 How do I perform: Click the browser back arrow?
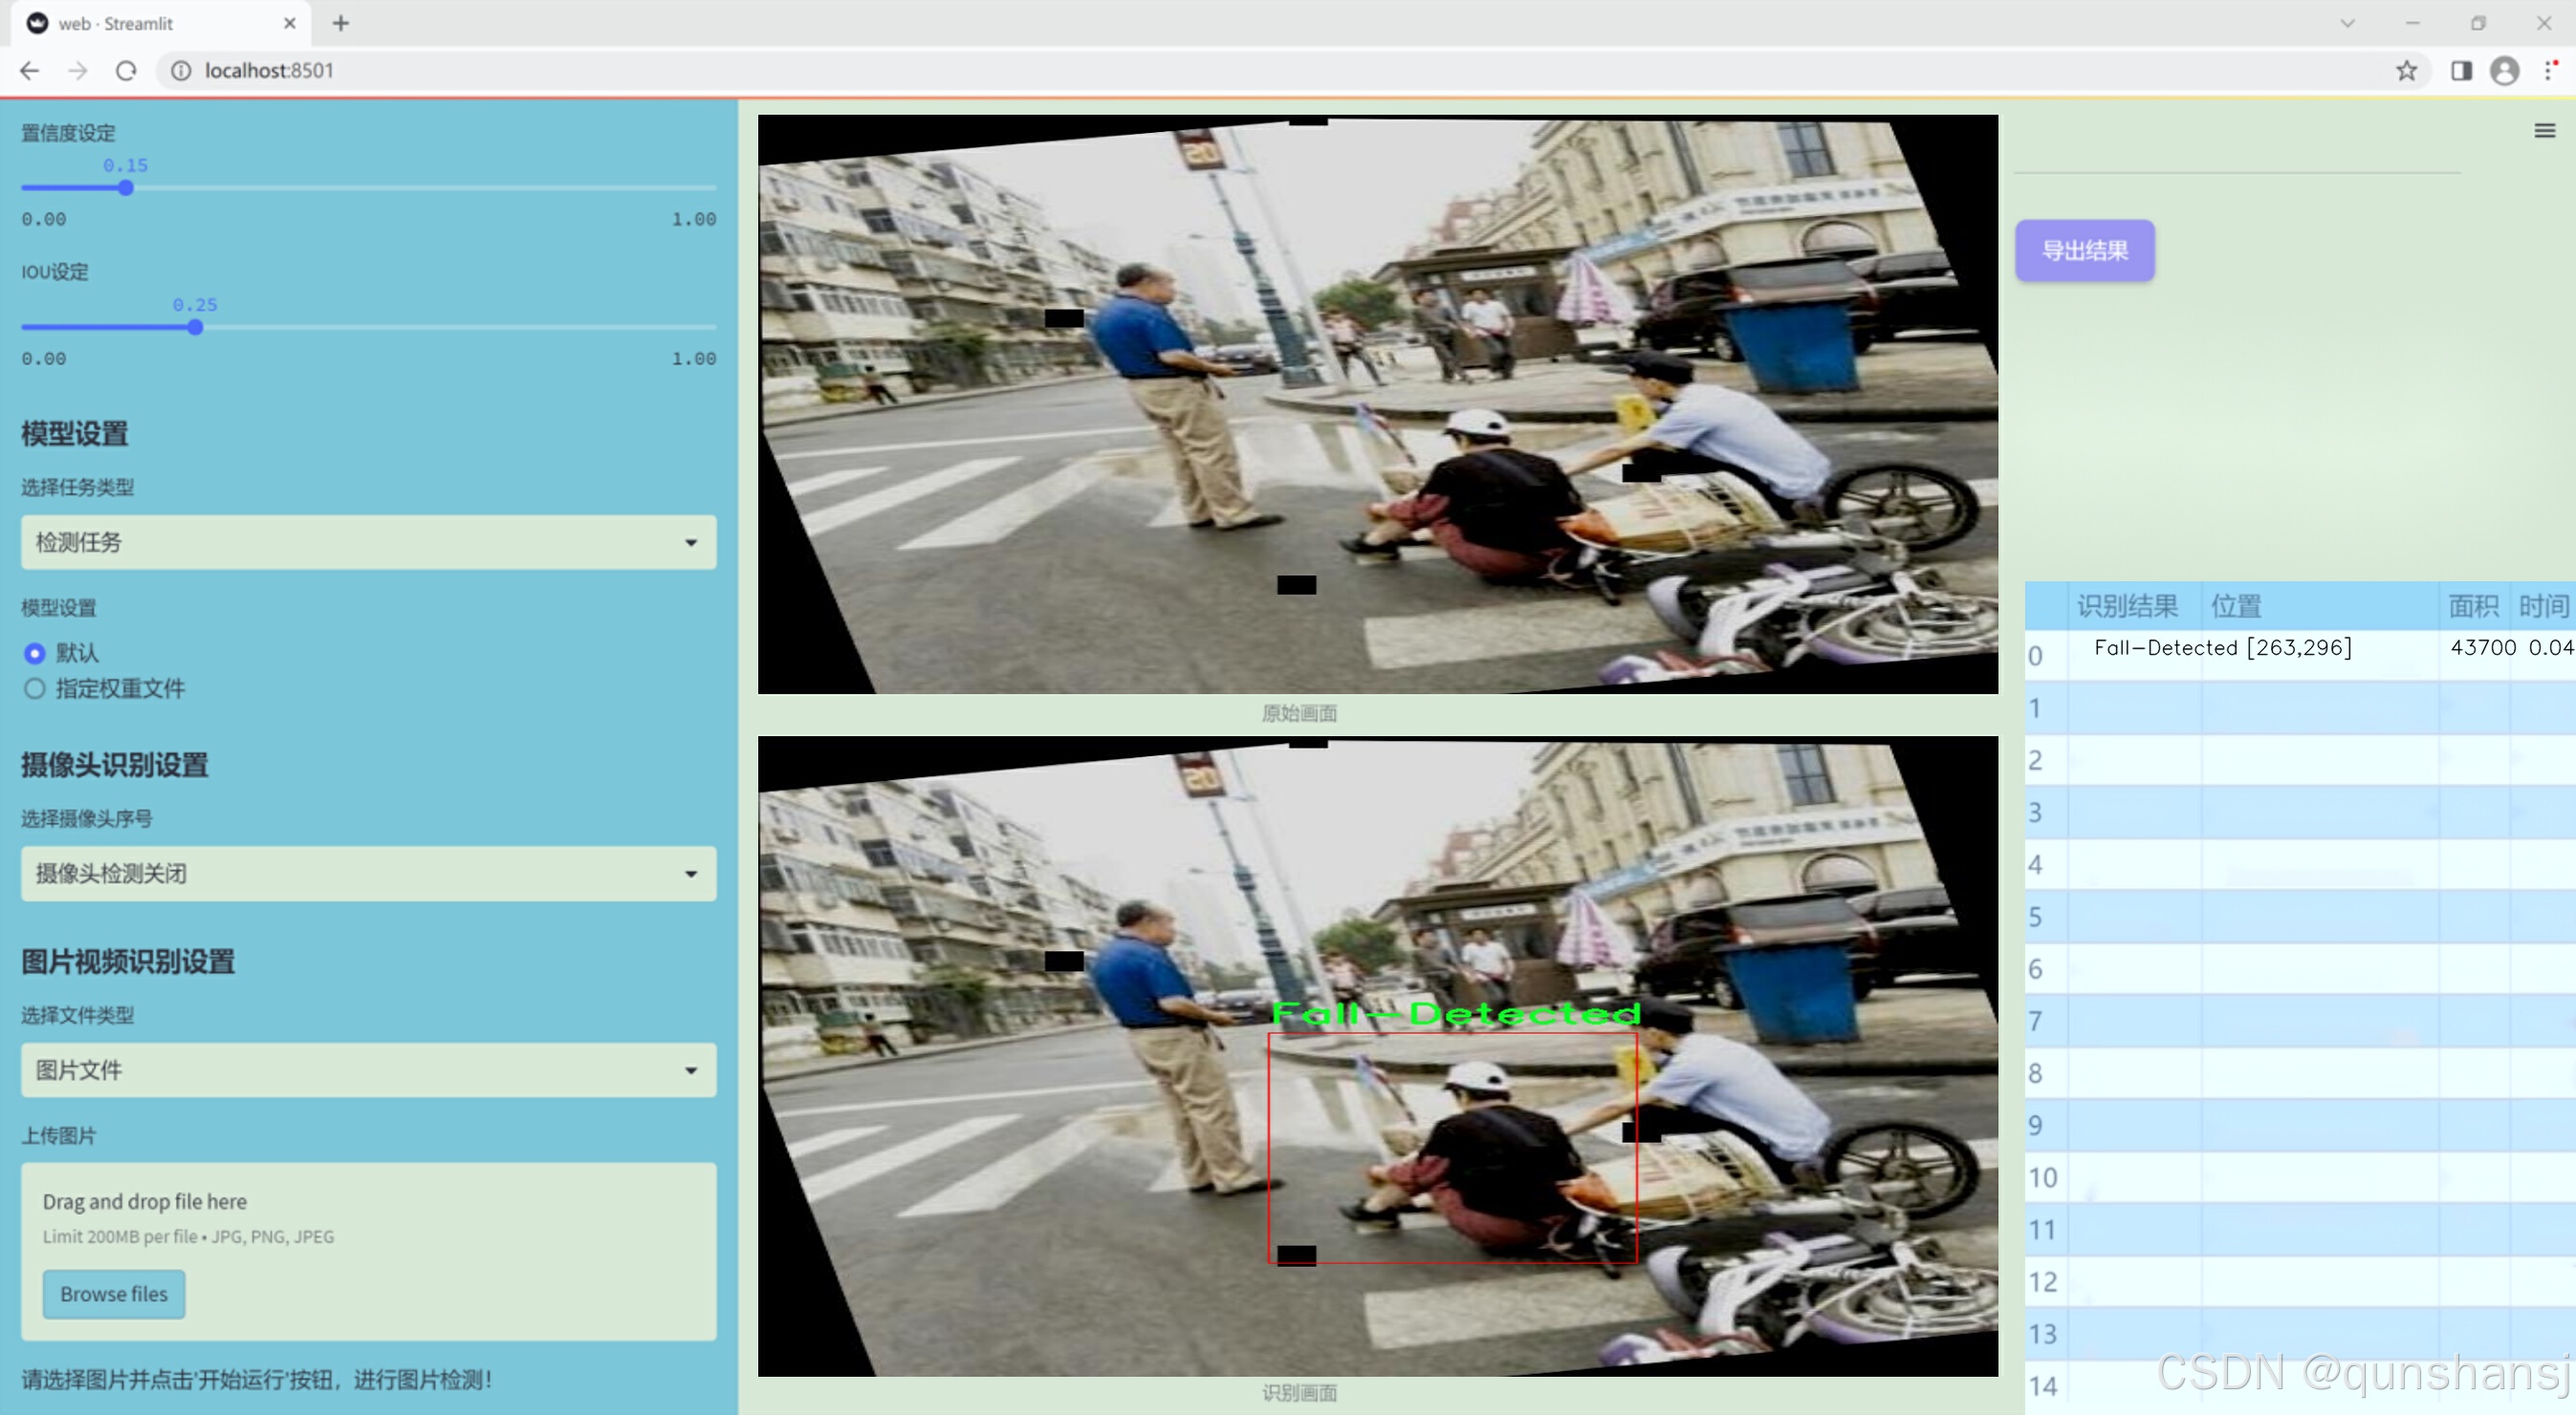[x=30, y=71]
